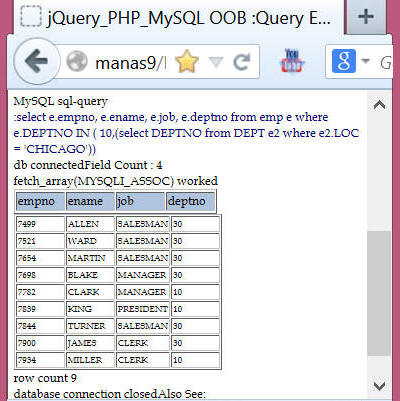Open a new tab with plus button
The width and height of the screenshot is (400, 401).
click(366, 16)
